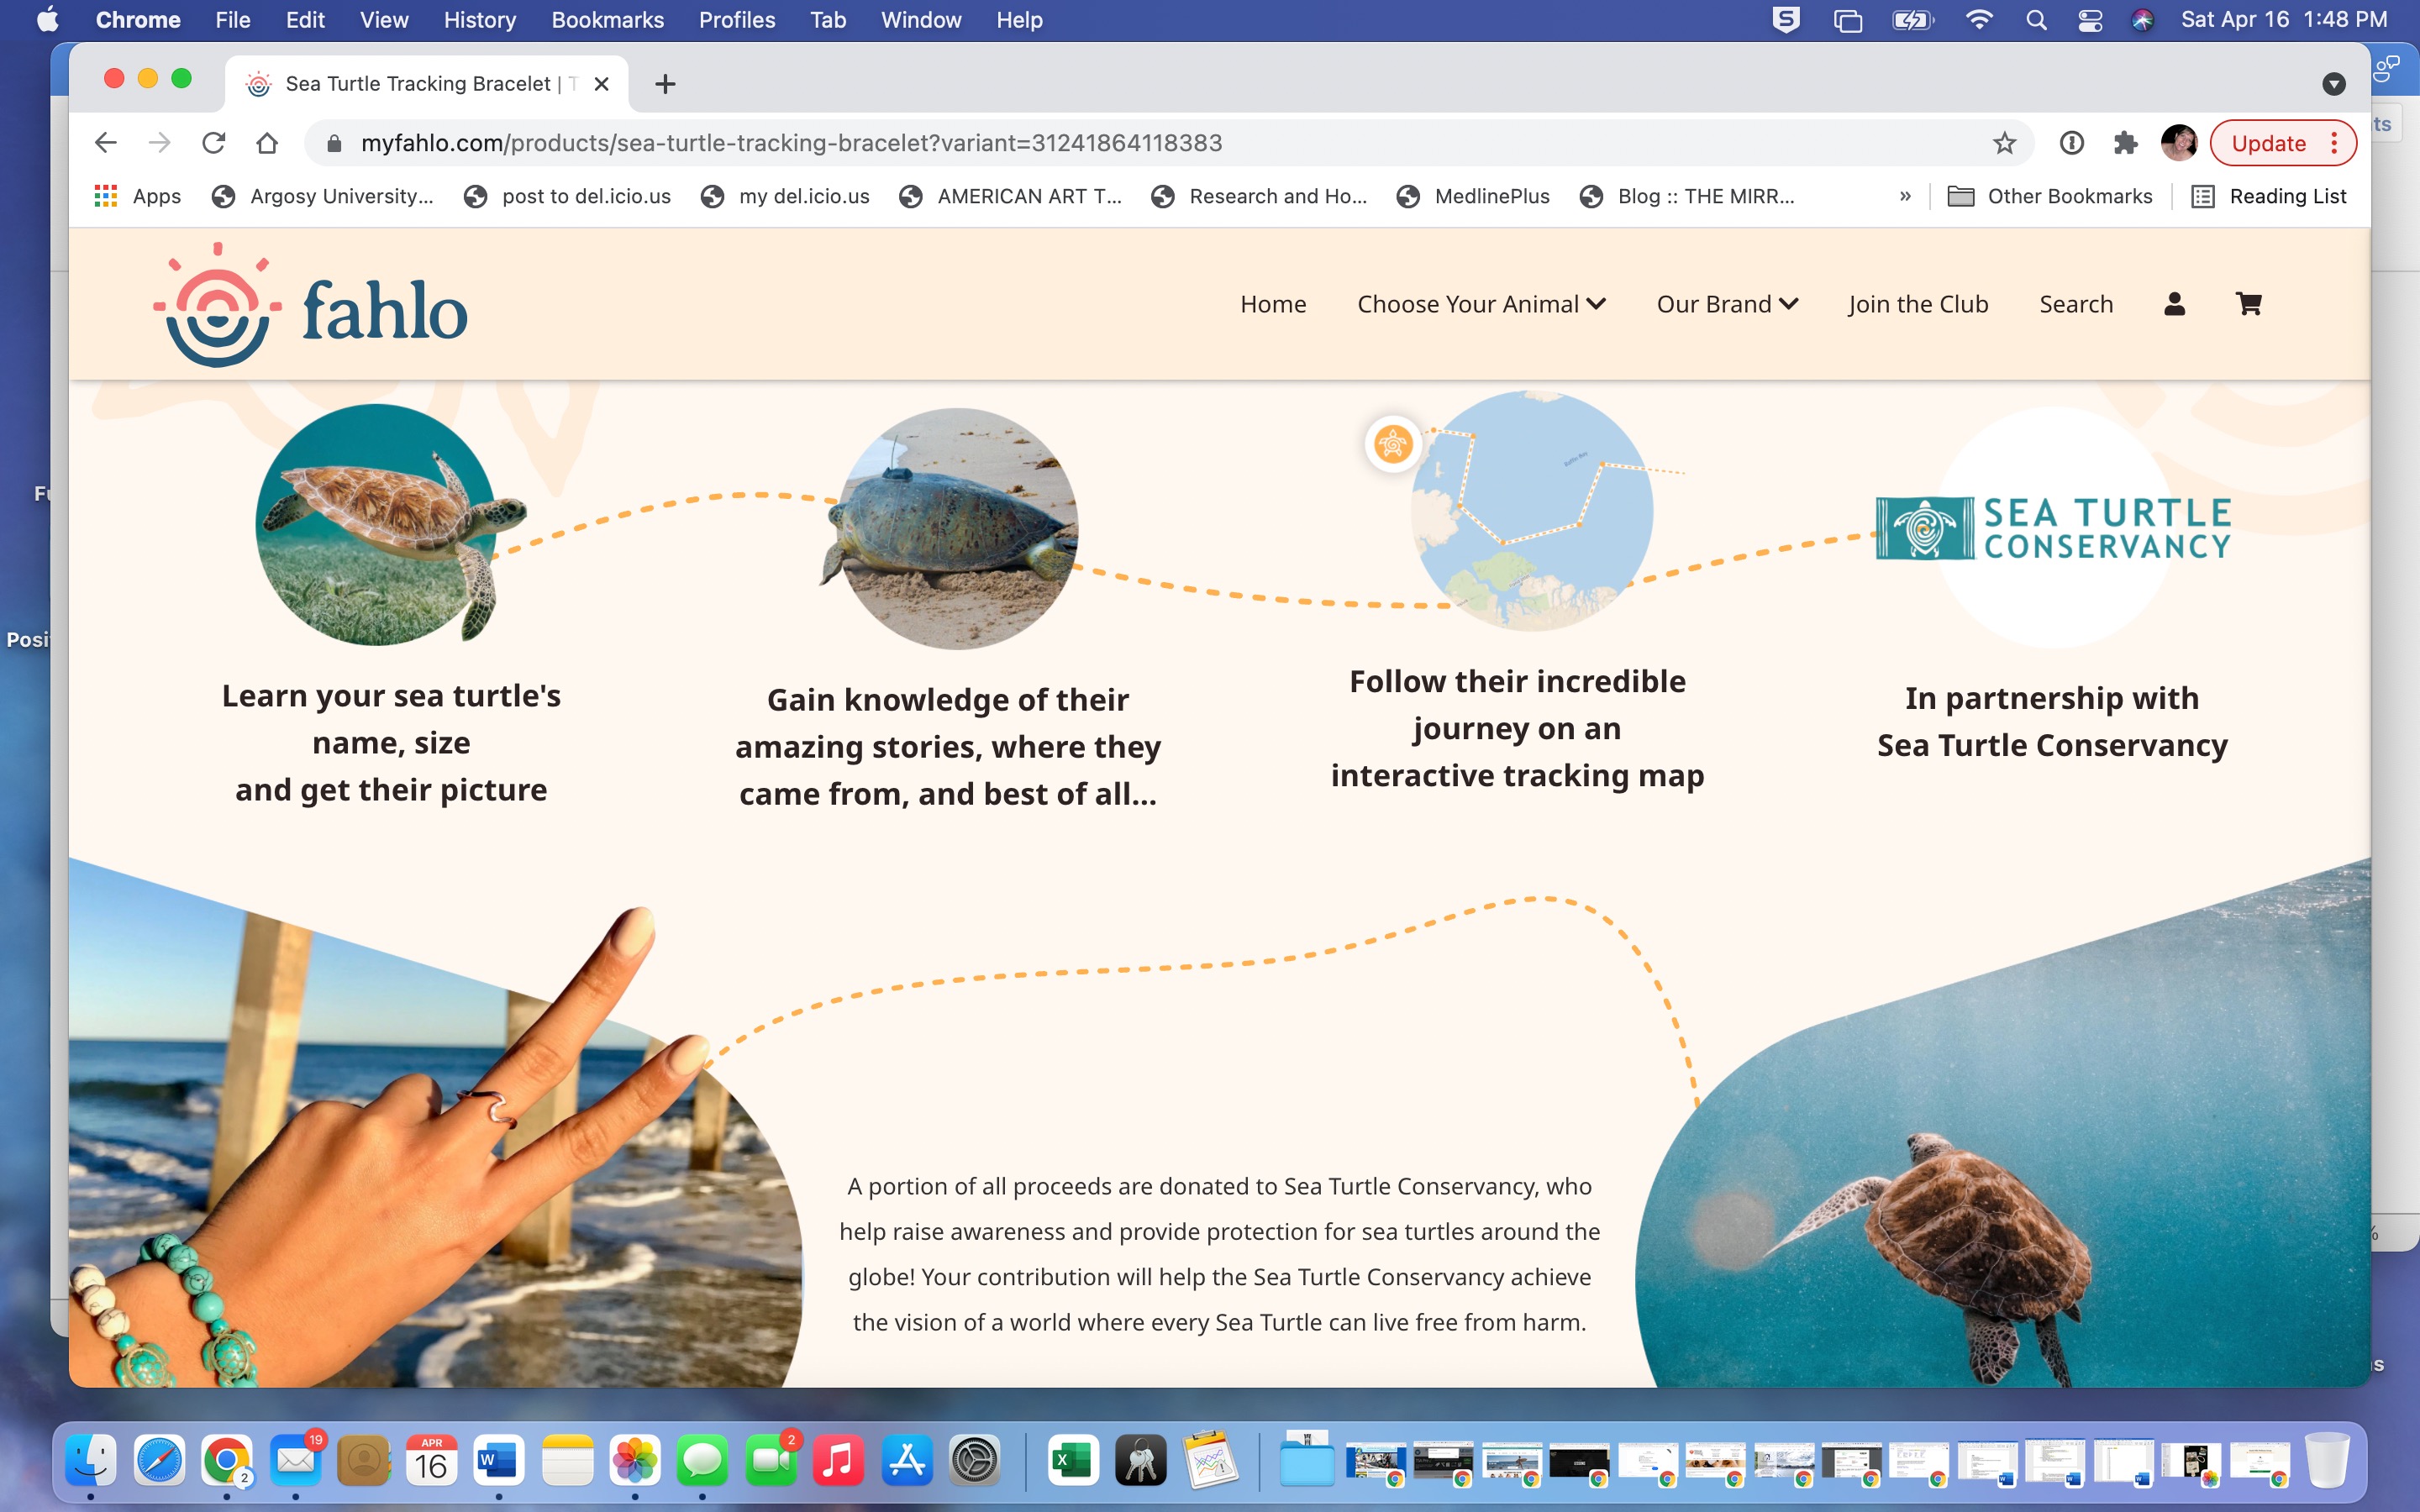
Task: Go to browser home page icon
Action: pyautogui.click(x=266, y=143)
